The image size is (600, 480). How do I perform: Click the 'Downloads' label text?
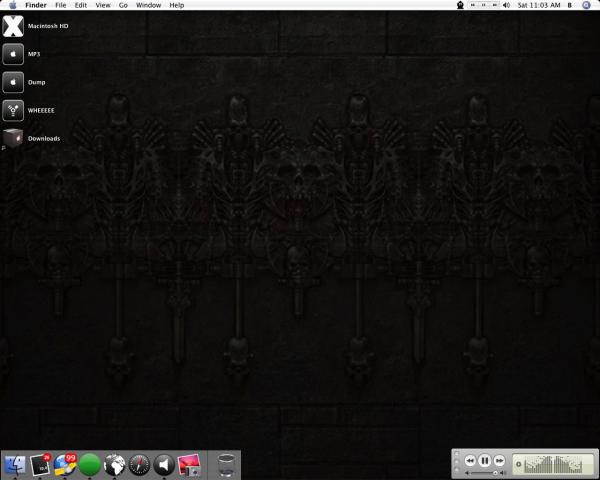click(x=44, y=139)
